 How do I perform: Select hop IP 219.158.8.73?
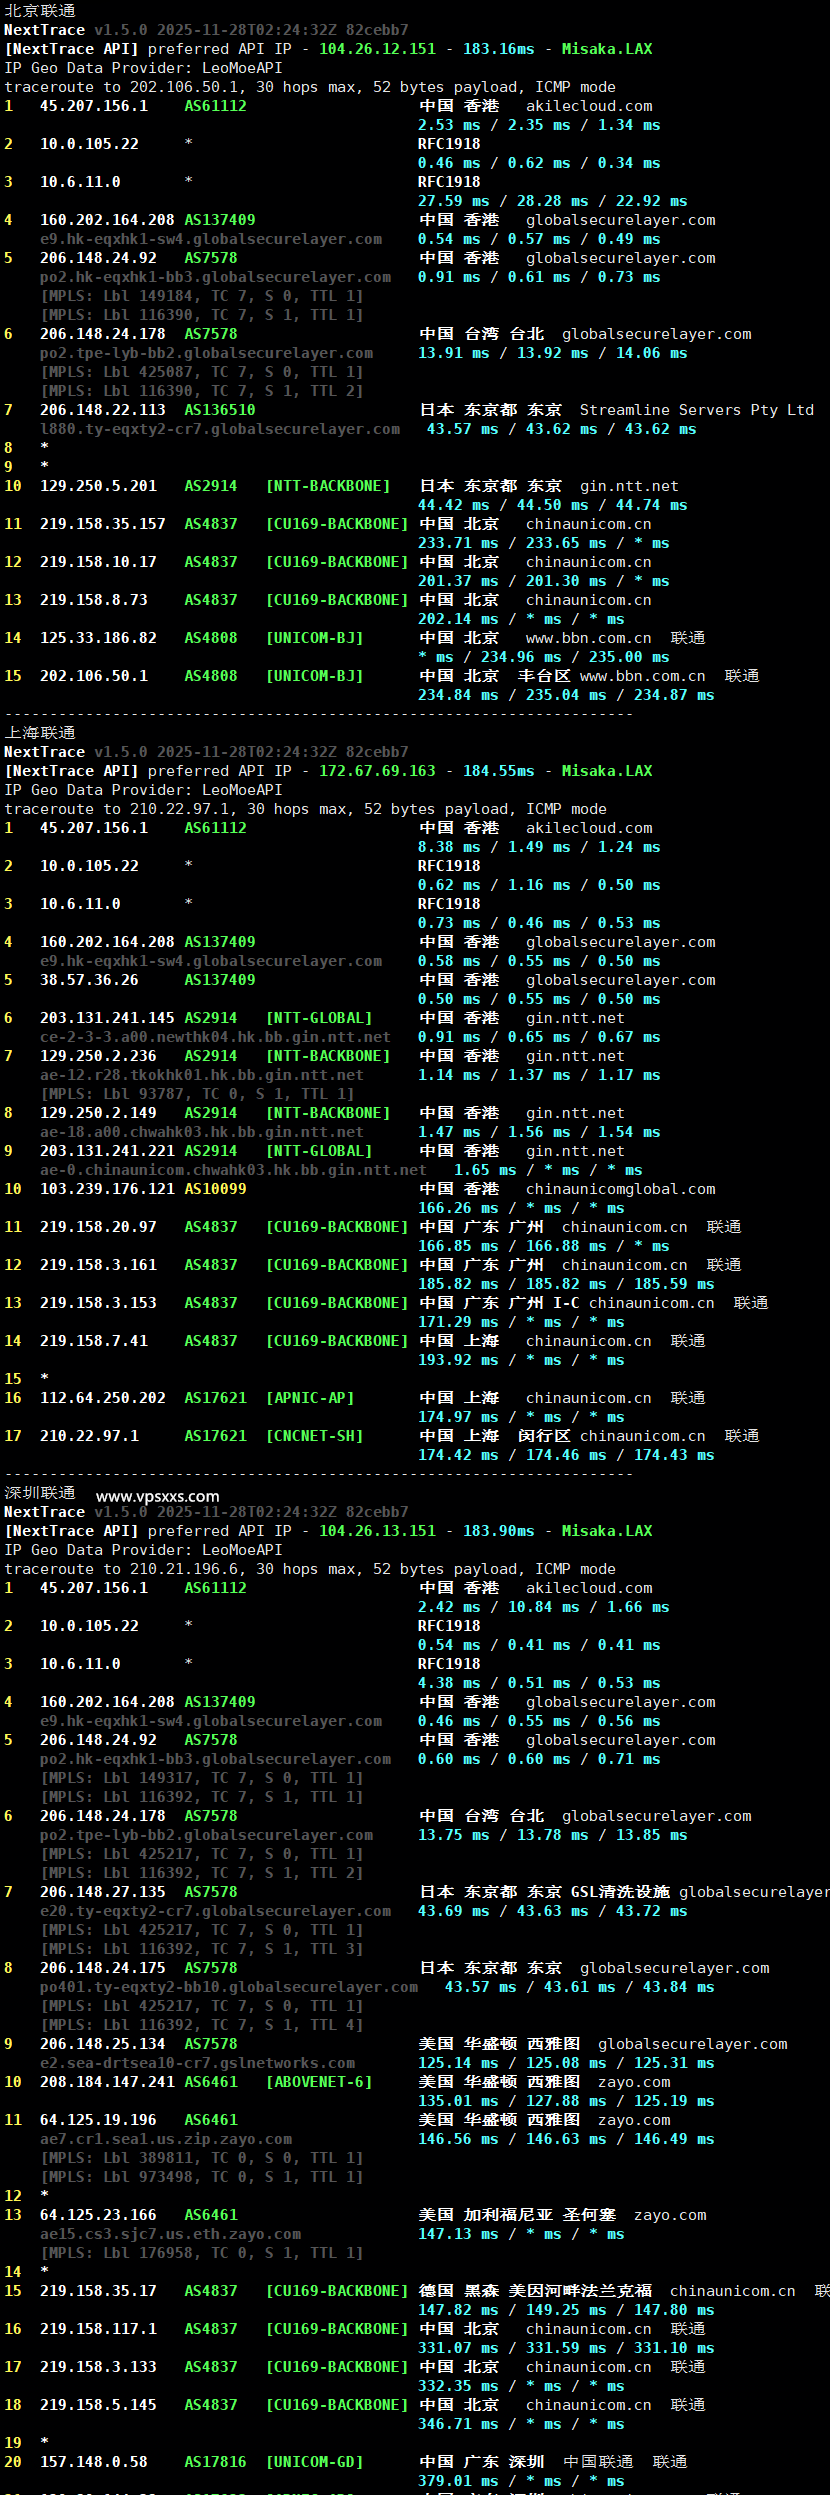pyautogui.click(x=94, y=600)
